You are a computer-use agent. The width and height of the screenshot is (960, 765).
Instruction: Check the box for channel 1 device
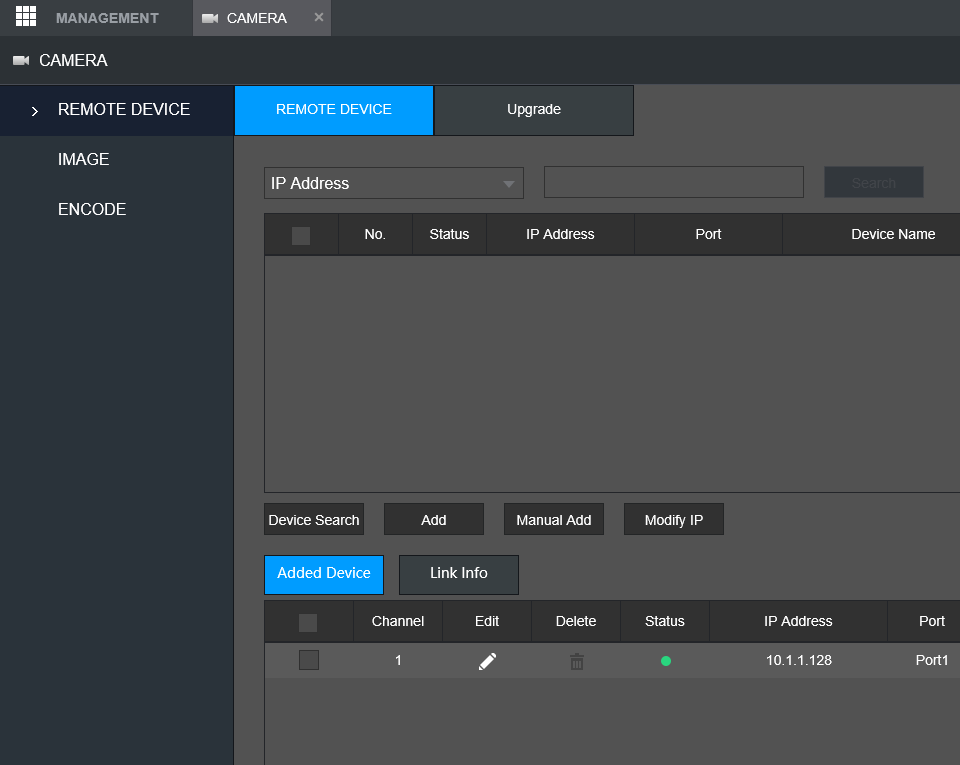(x=309, y=660)
